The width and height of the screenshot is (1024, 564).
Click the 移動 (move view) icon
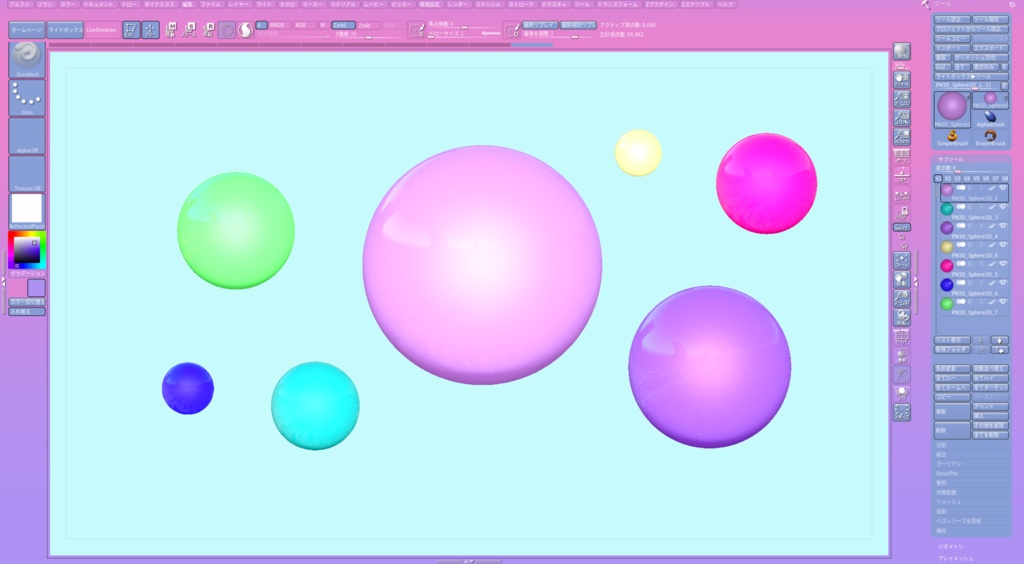pyautogui.click(x=901, y=279)
